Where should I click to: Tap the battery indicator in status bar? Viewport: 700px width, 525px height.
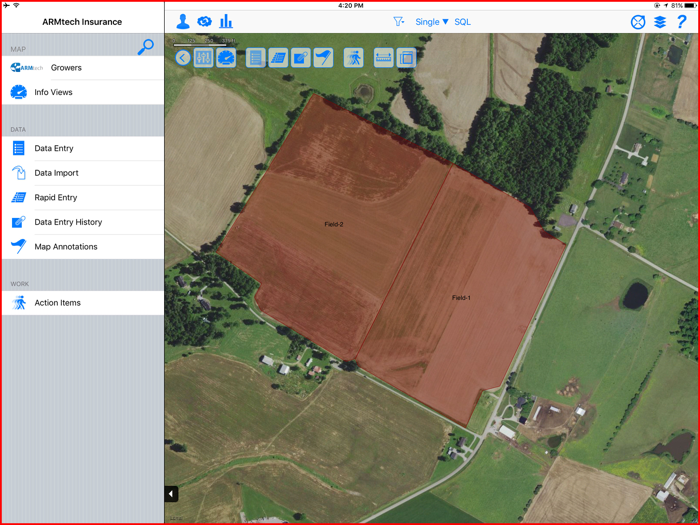690,5
